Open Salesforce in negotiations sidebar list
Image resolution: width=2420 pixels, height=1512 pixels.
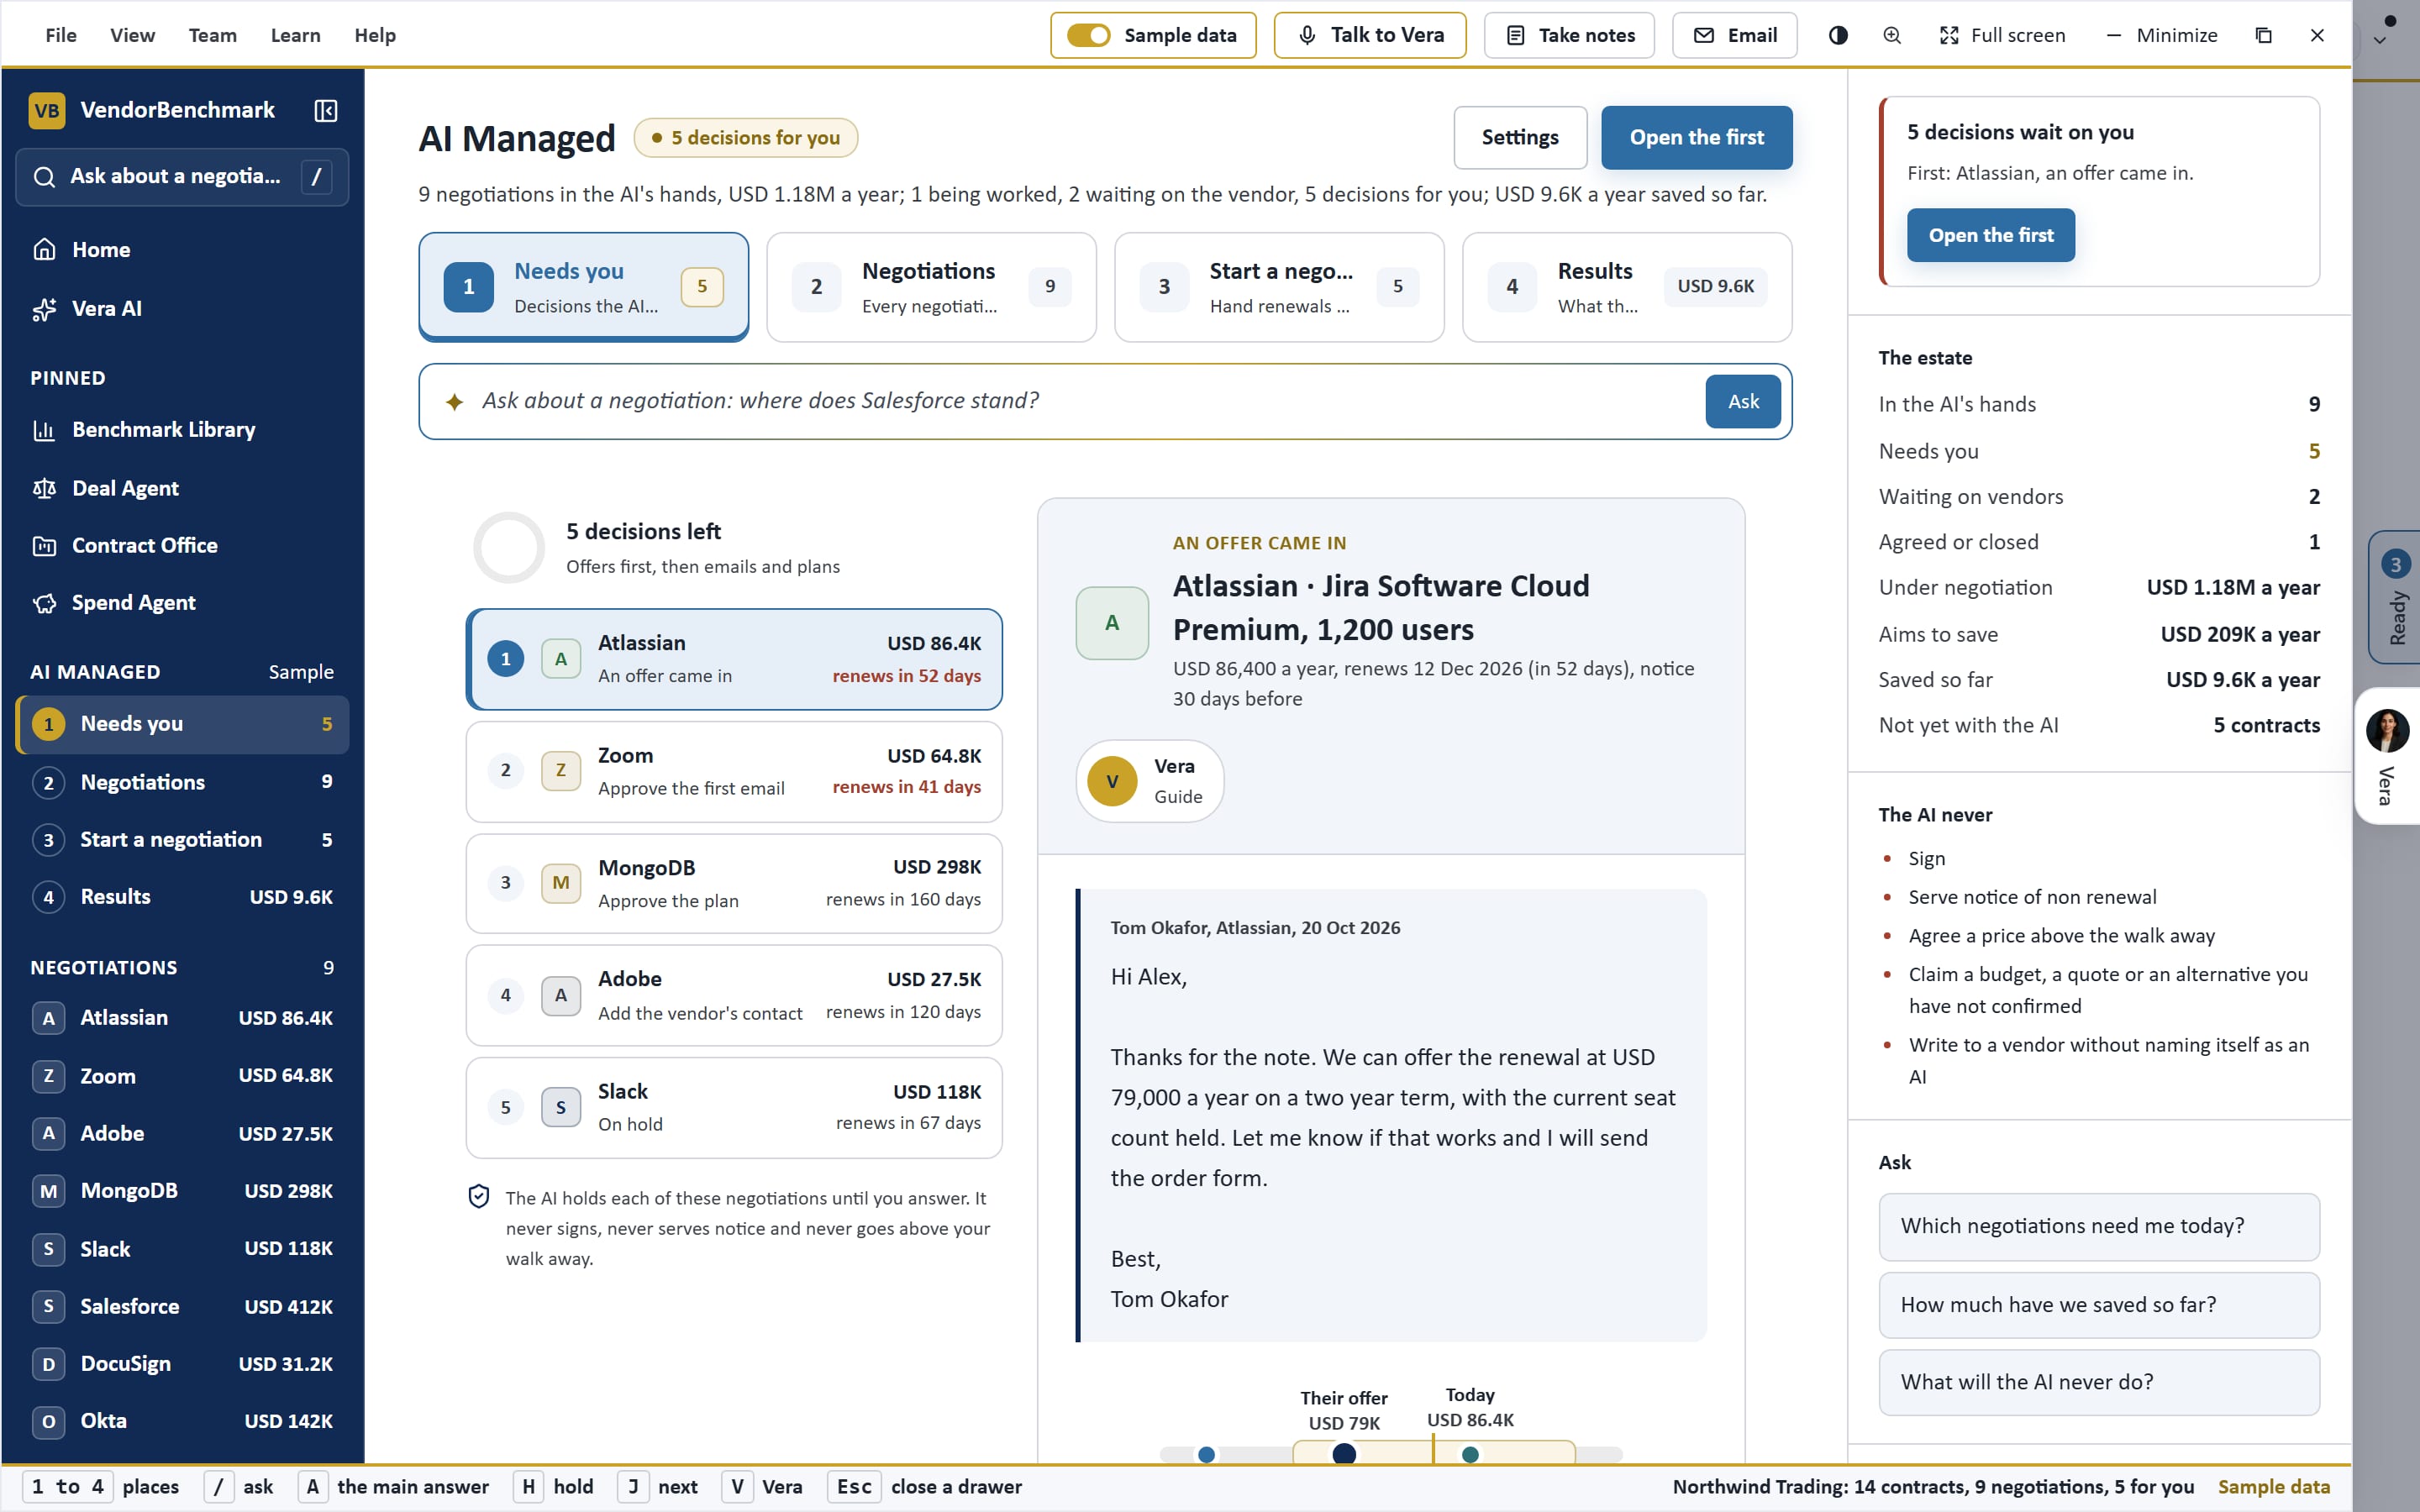[182, 1306]
